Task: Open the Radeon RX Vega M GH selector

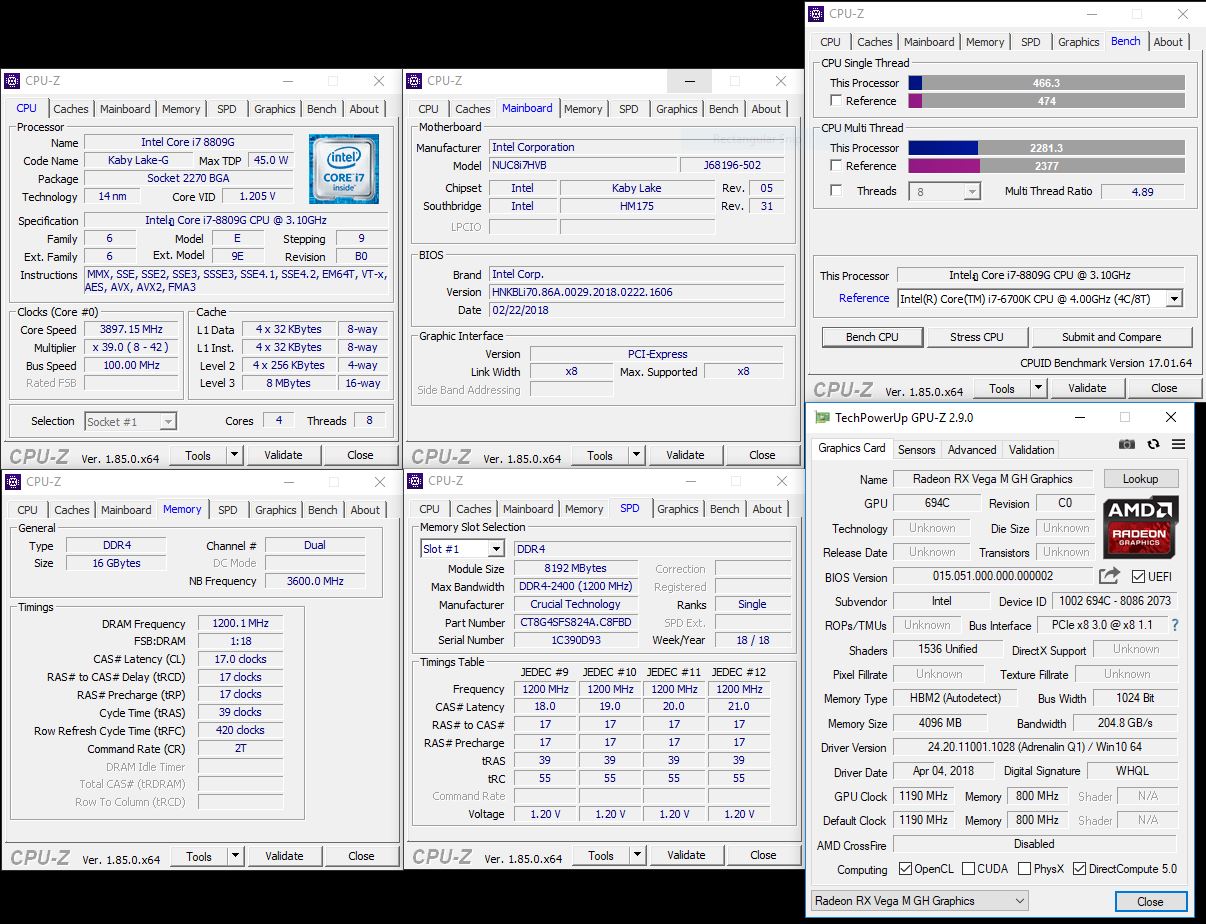Action: pos(919,900)
